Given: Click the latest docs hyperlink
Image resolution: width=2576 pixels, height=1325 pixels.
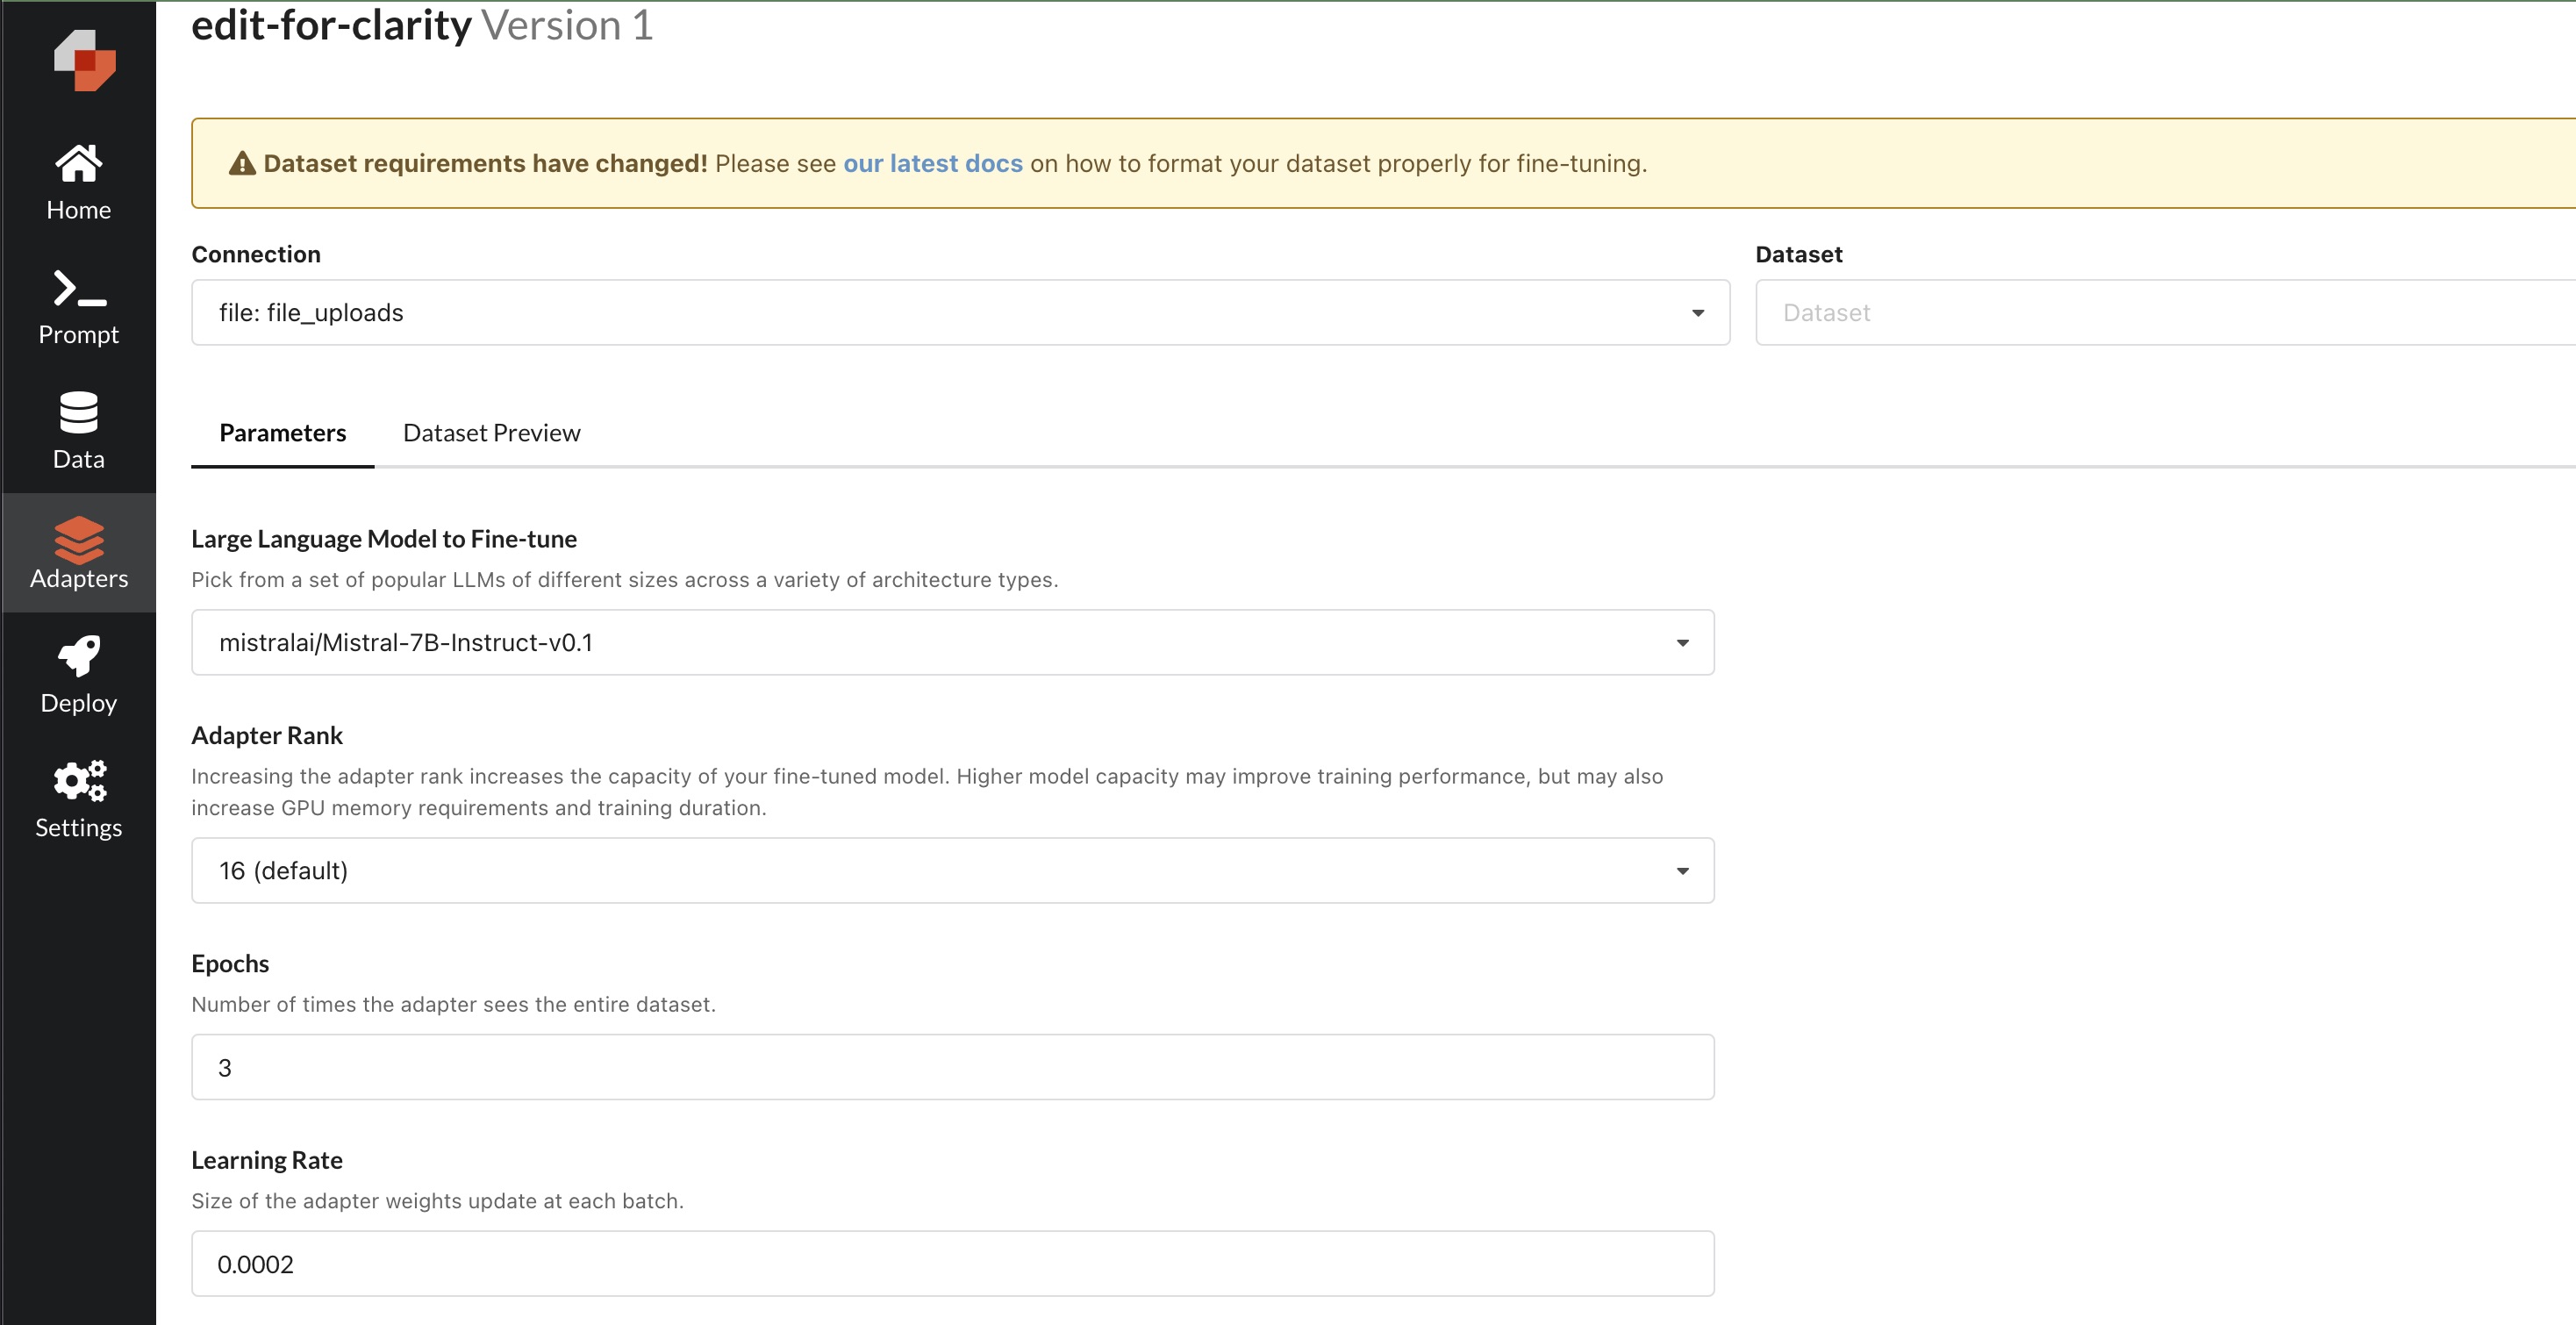Looking at the screenshot, I should 933,162.
